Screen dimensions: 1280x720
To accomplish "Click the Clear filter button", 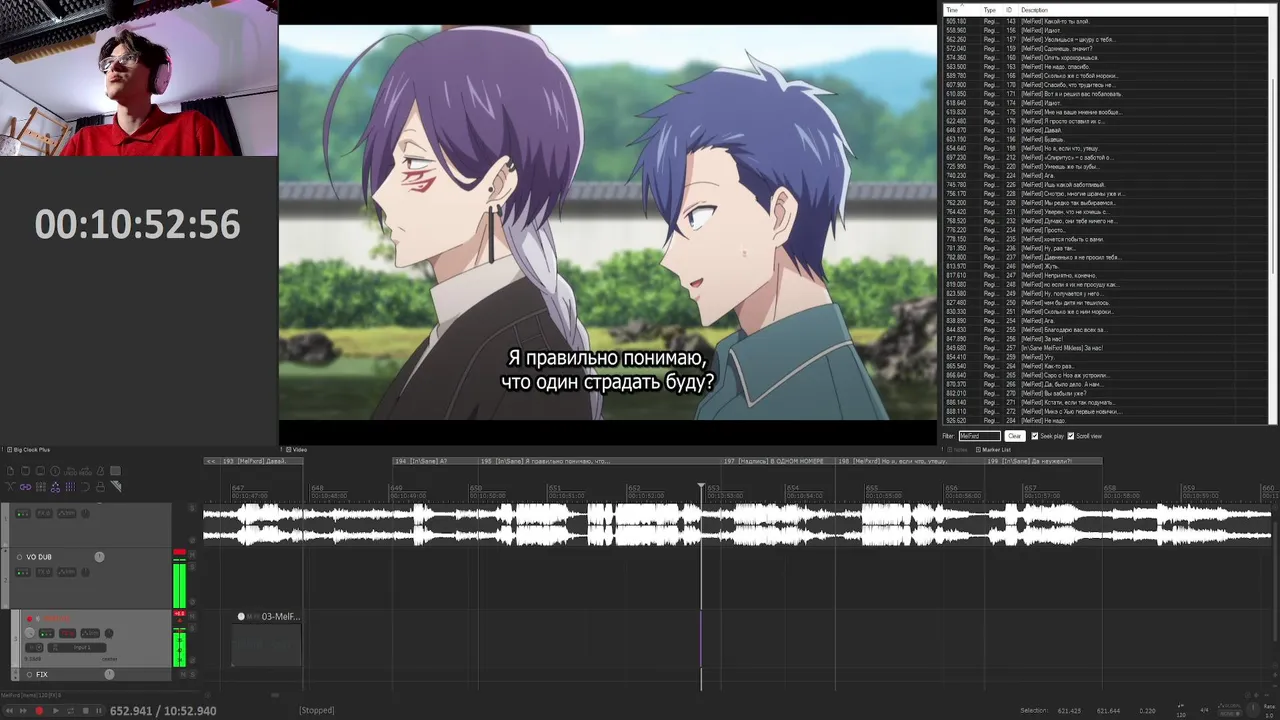I will (1014, 436).
